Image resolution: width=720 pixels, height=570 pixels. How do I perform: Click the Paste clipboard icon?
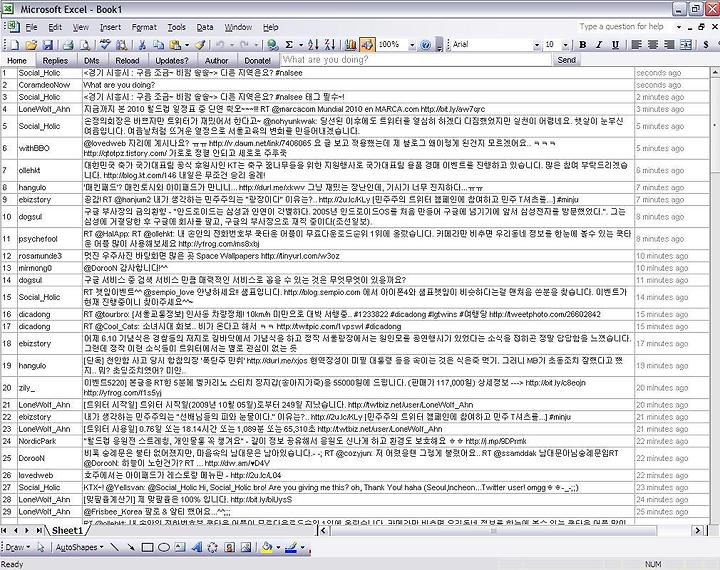coord(175,45)
